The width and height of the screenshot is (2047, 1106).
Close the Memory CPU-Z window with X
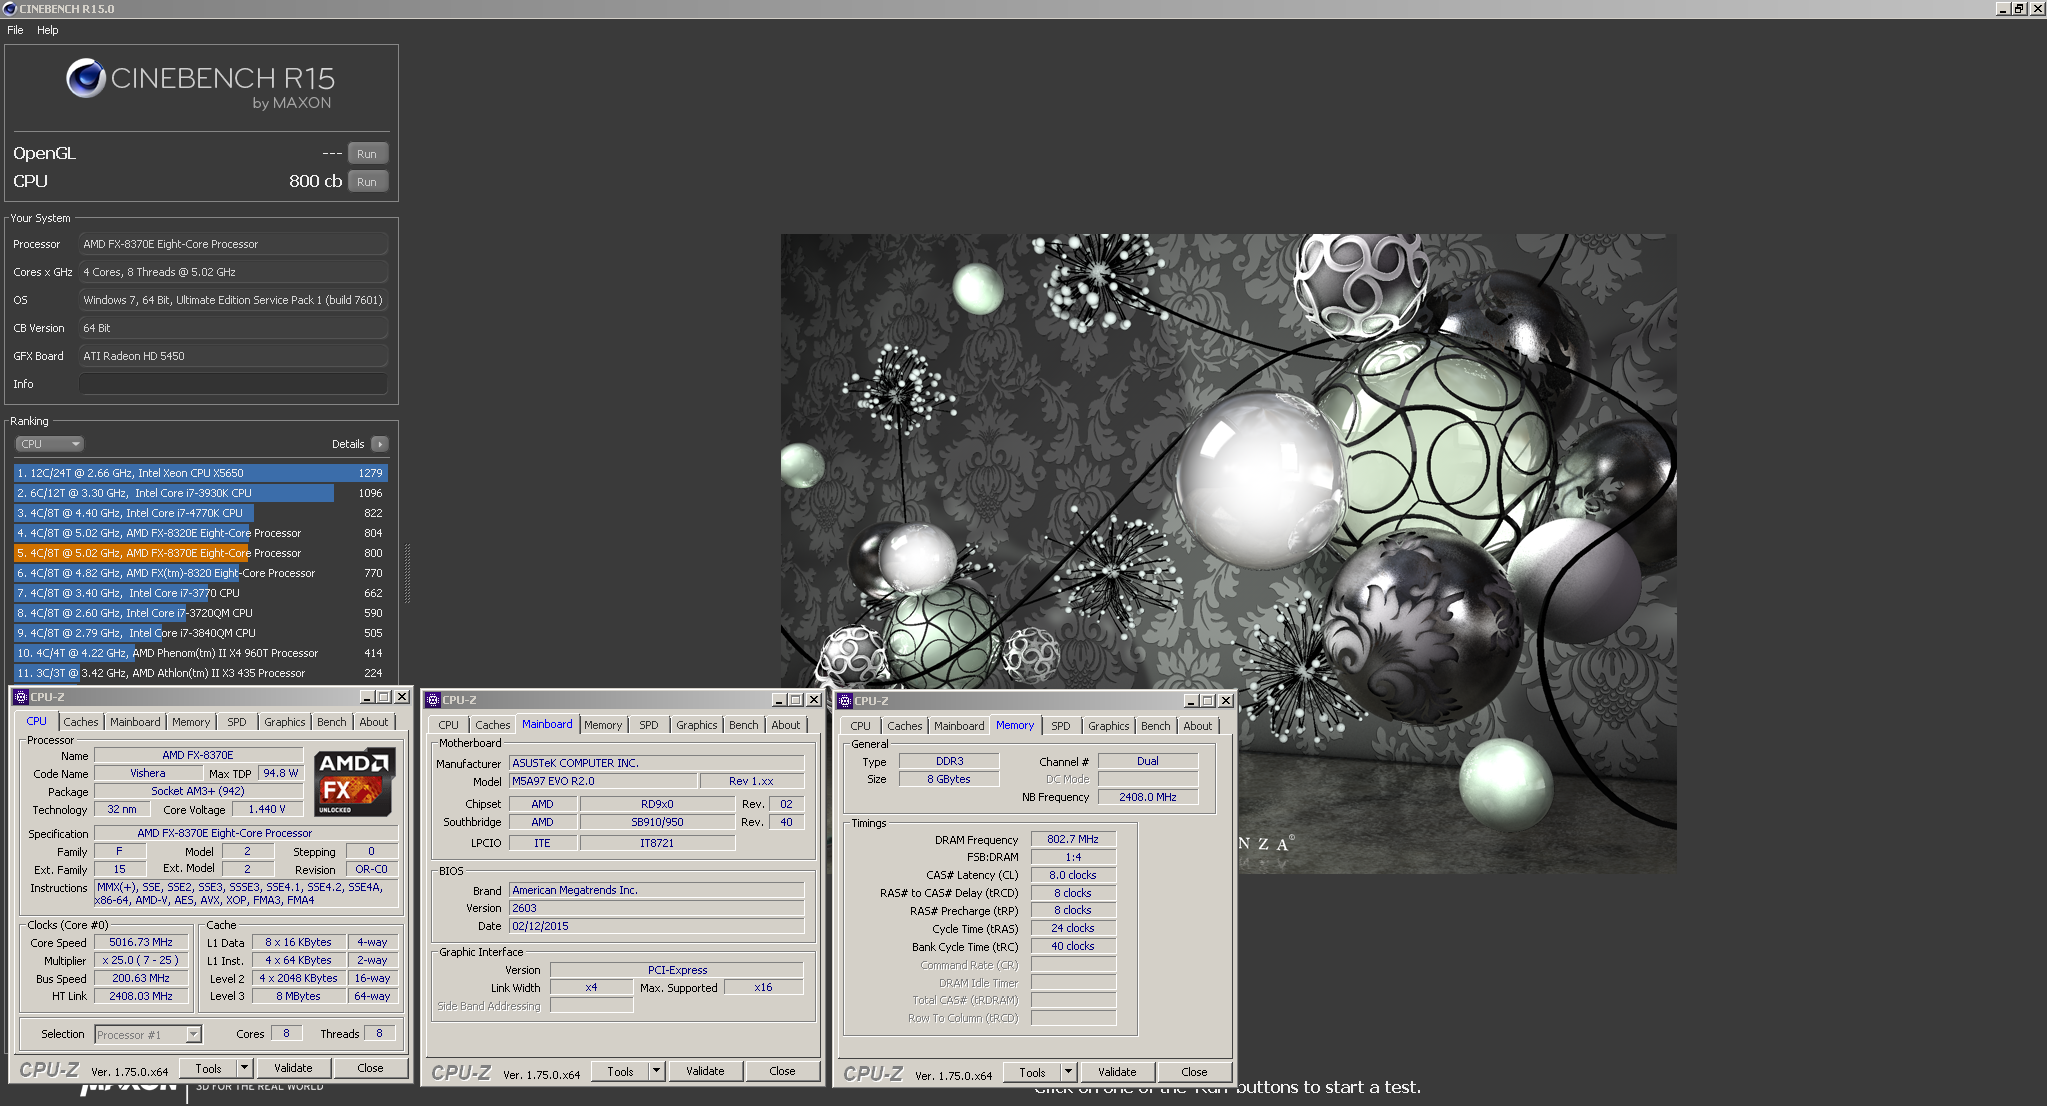click(x=1226, y=701)
